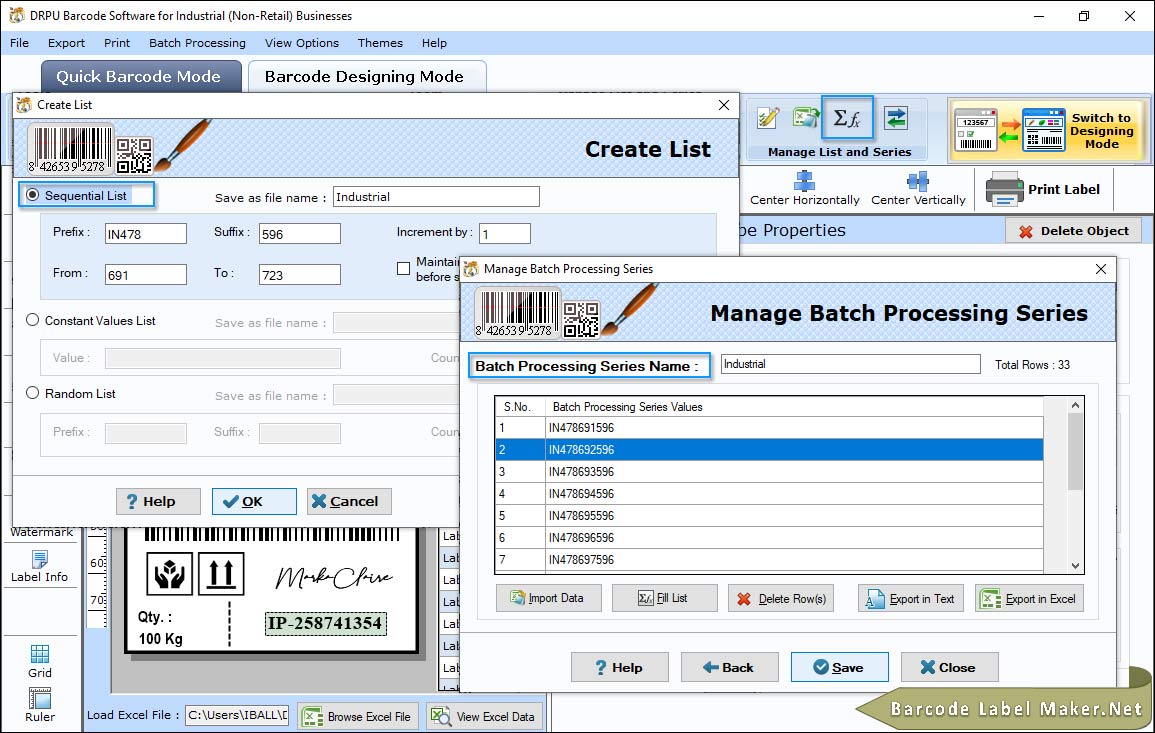The width and height of the screenshot is (1155, 733).
Task: Click View Excel Data button
Action: pyautogui.click(x=485, y=717)
